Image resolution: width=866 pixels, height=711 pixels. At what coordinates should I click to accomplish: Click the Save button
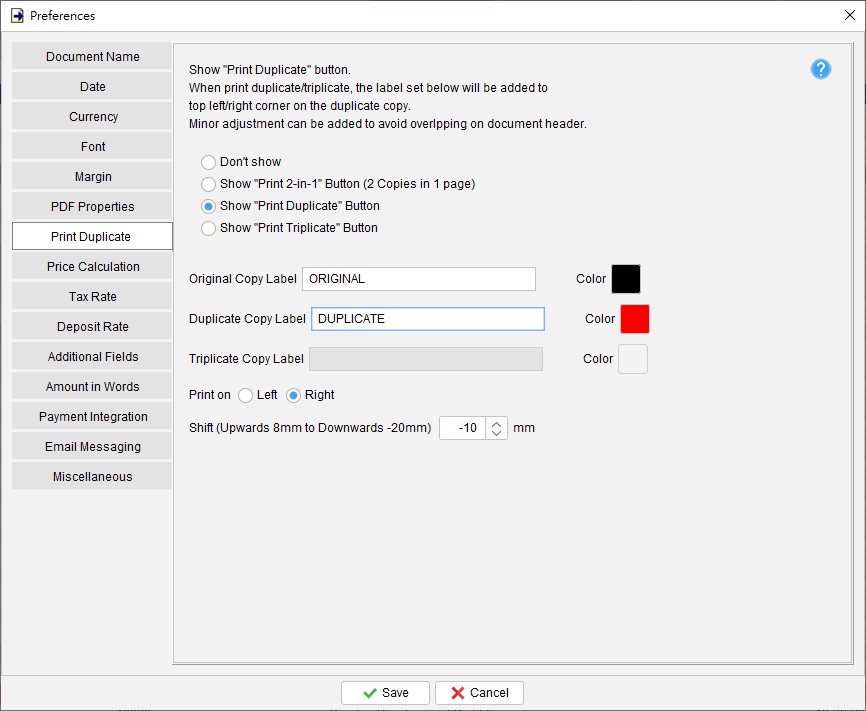[x=386, y=693]
